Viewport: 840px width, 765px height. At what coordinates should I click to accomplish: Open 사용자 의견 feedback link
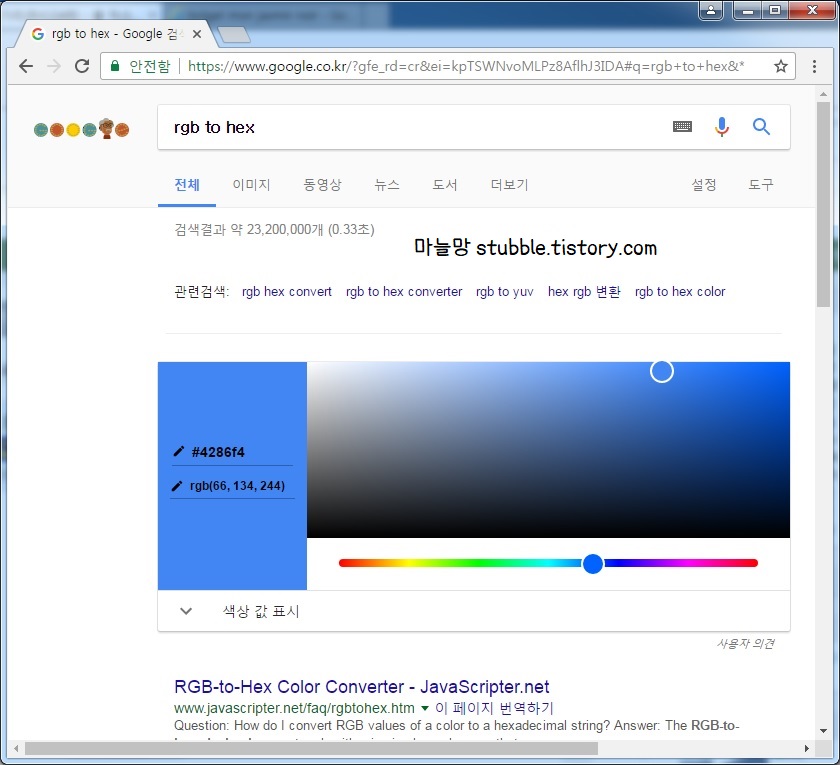click(745, 643)
